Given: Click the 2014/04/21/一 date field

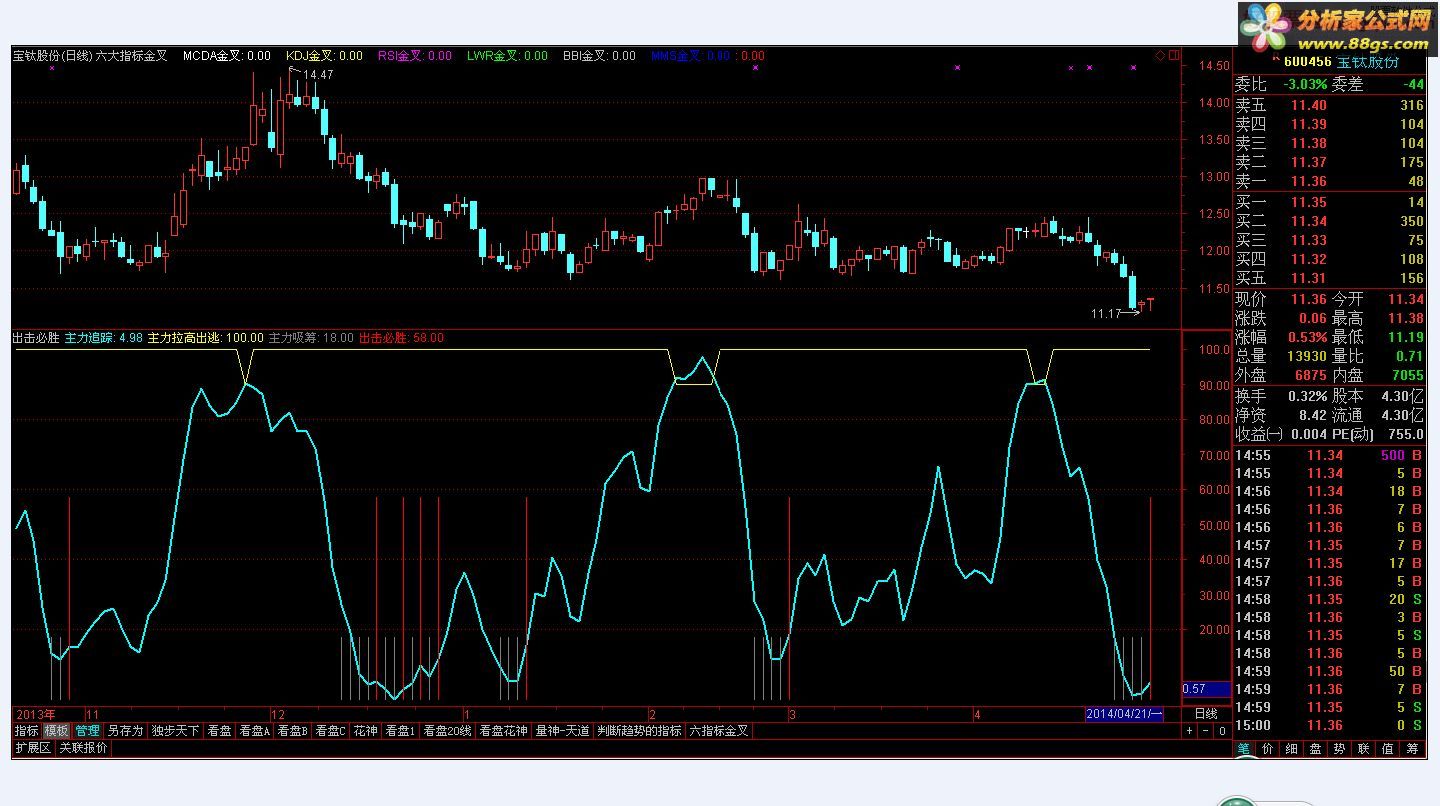Looking at the screenshot, I should pyautogui.click(x=1124, y=714).
